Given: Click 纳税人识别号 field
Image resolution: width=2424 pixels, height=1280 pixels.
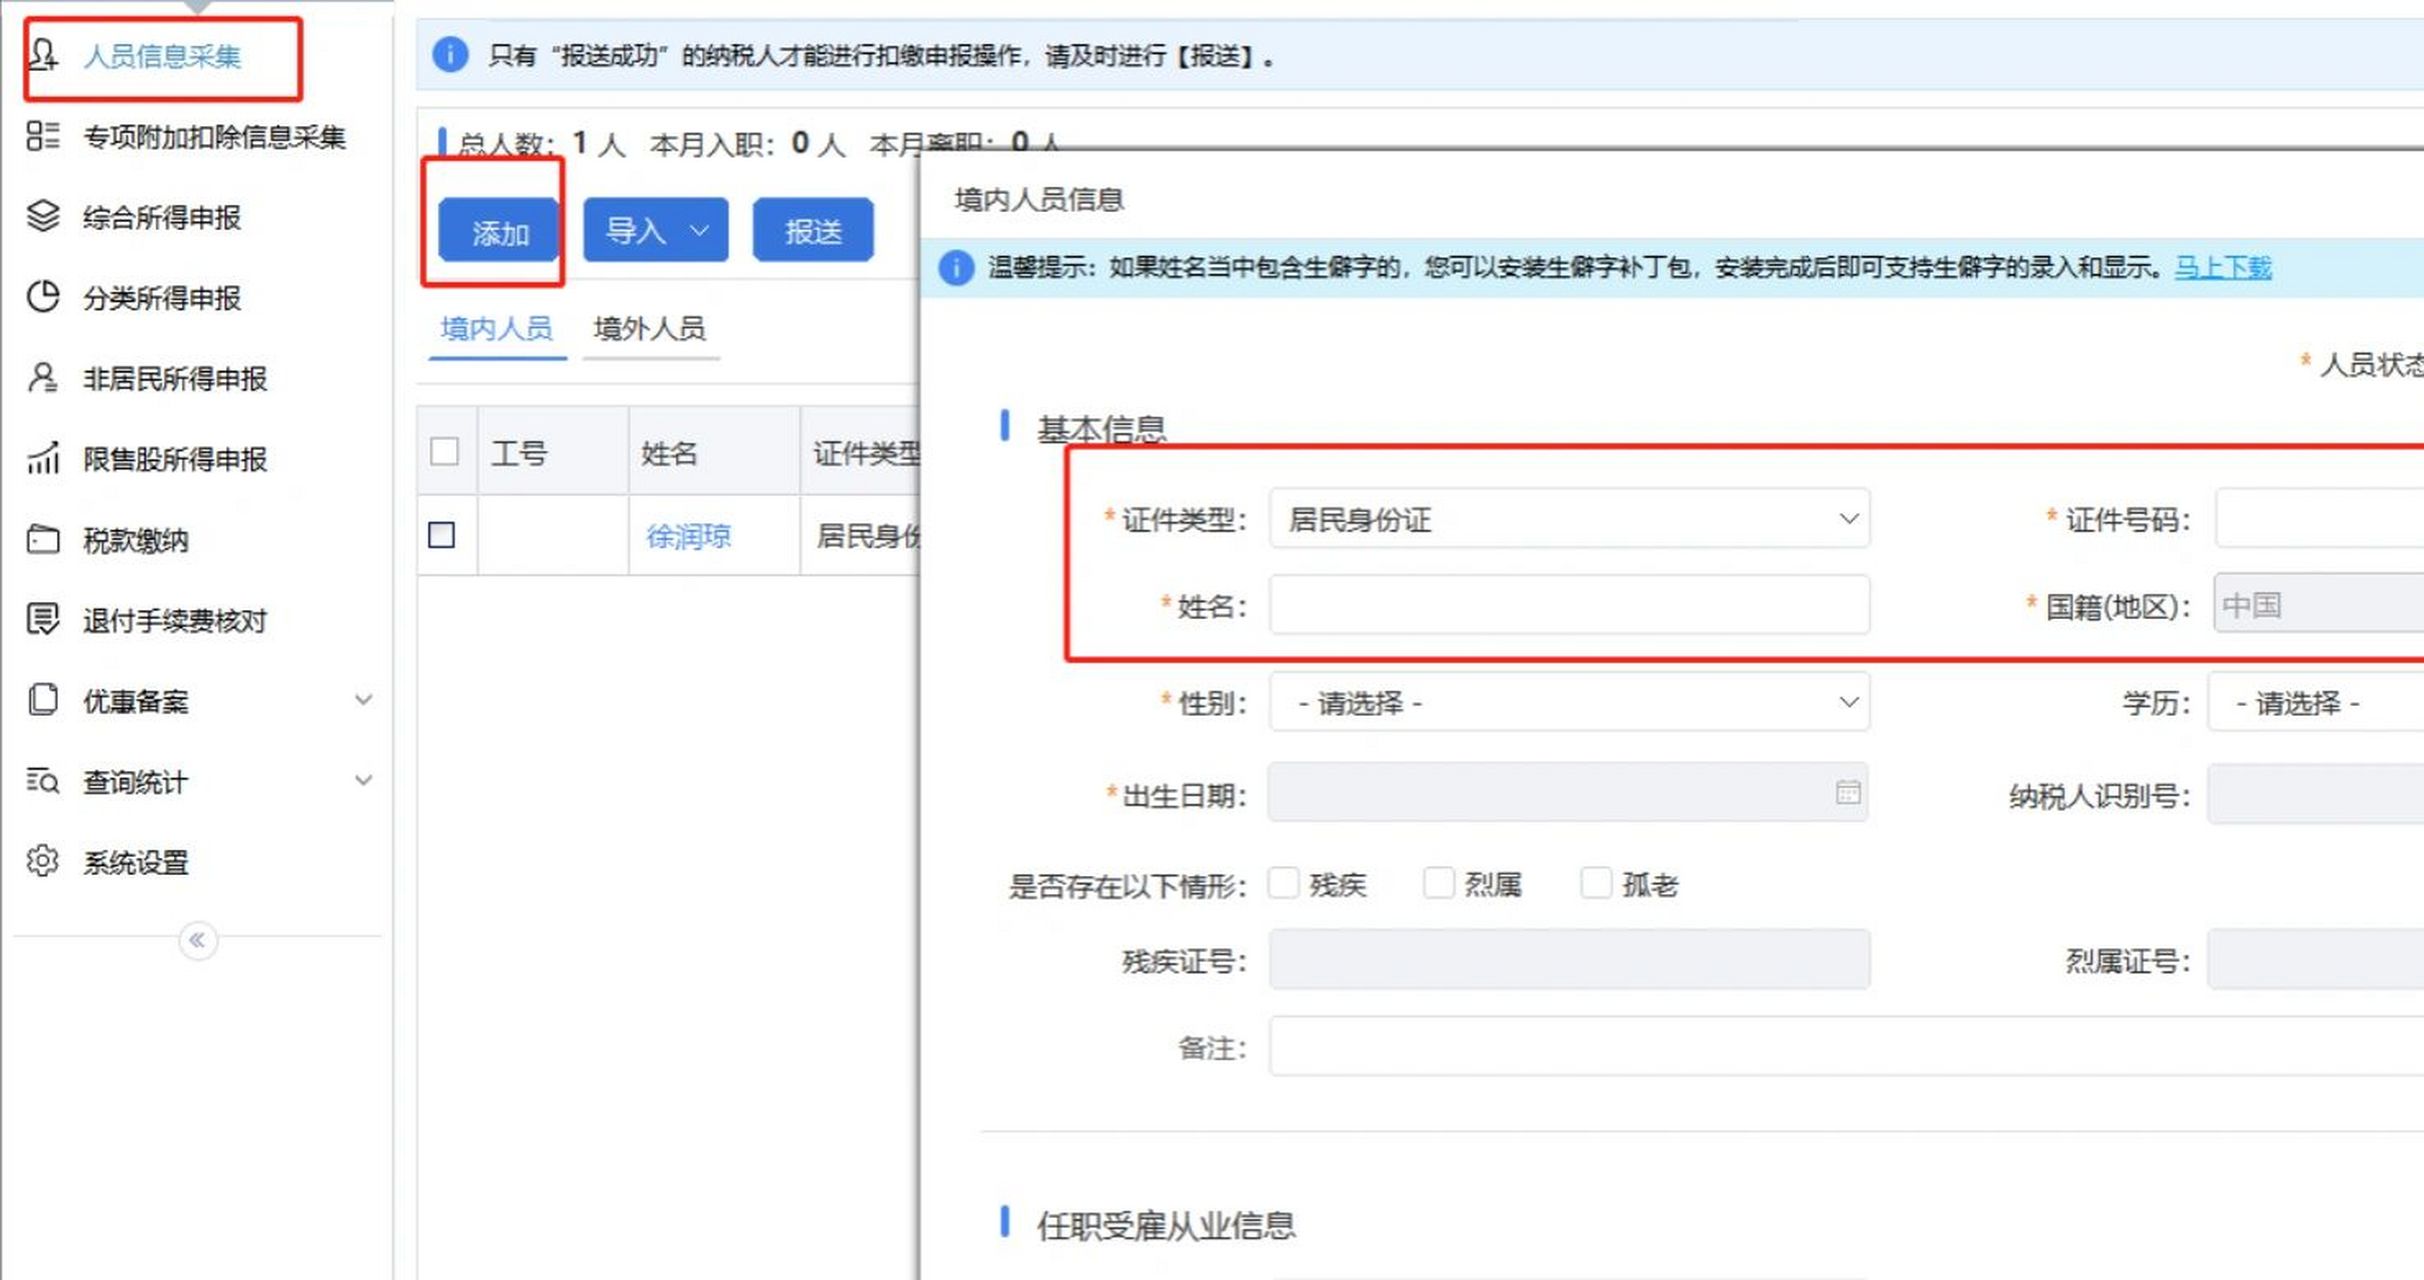Looking at the screenshot, I should (2315, 794).
